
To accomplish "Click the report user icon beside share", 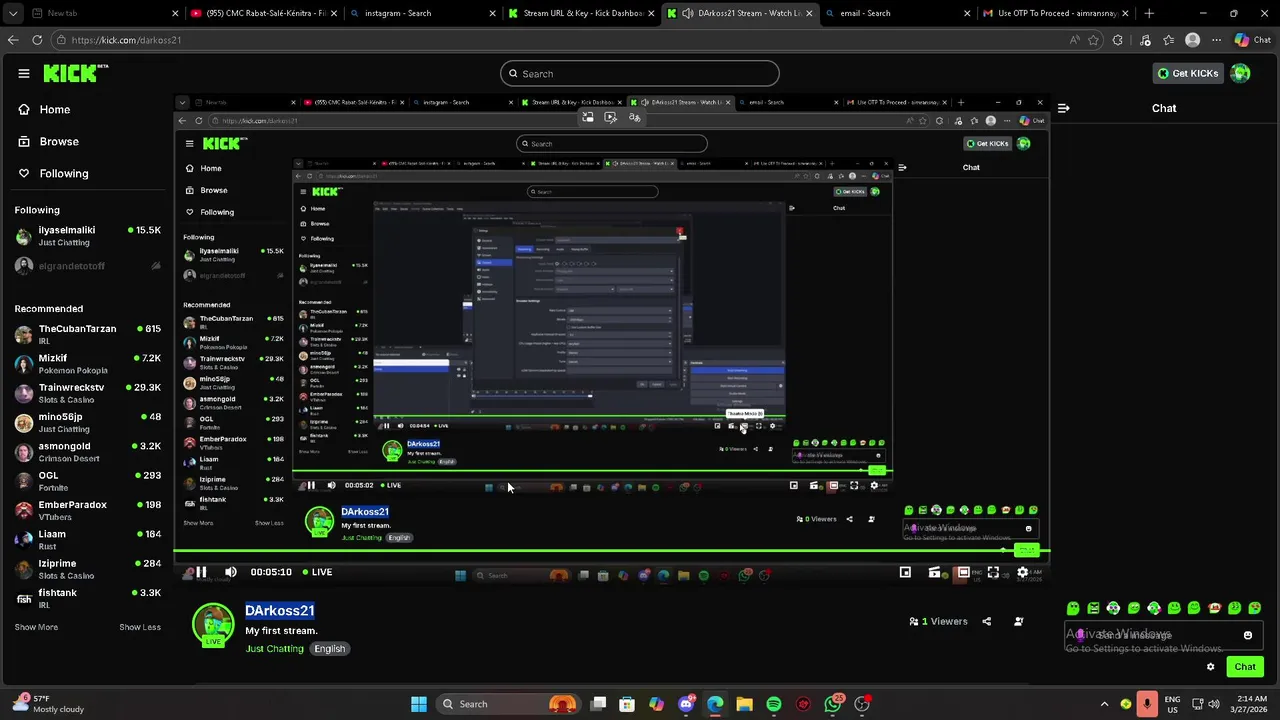I will click(1019, 621).
